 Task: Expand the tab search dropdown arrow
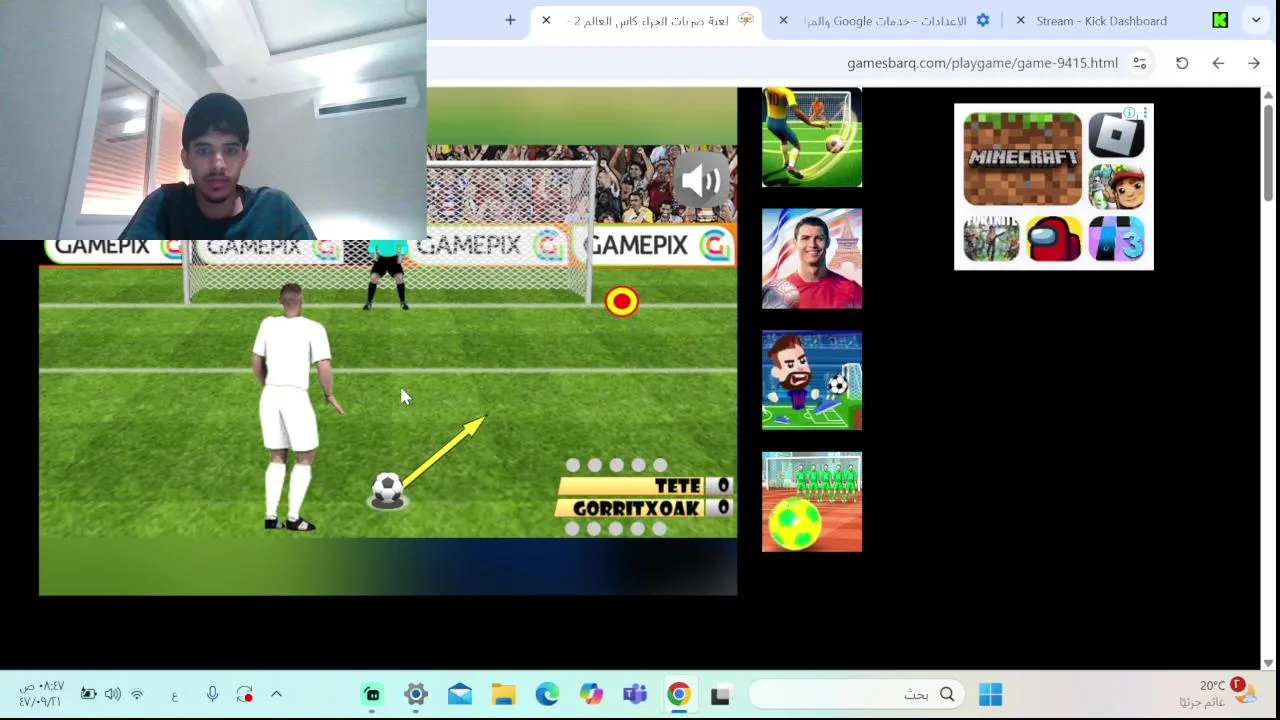pyautogui.click(x=1256, y=20)
